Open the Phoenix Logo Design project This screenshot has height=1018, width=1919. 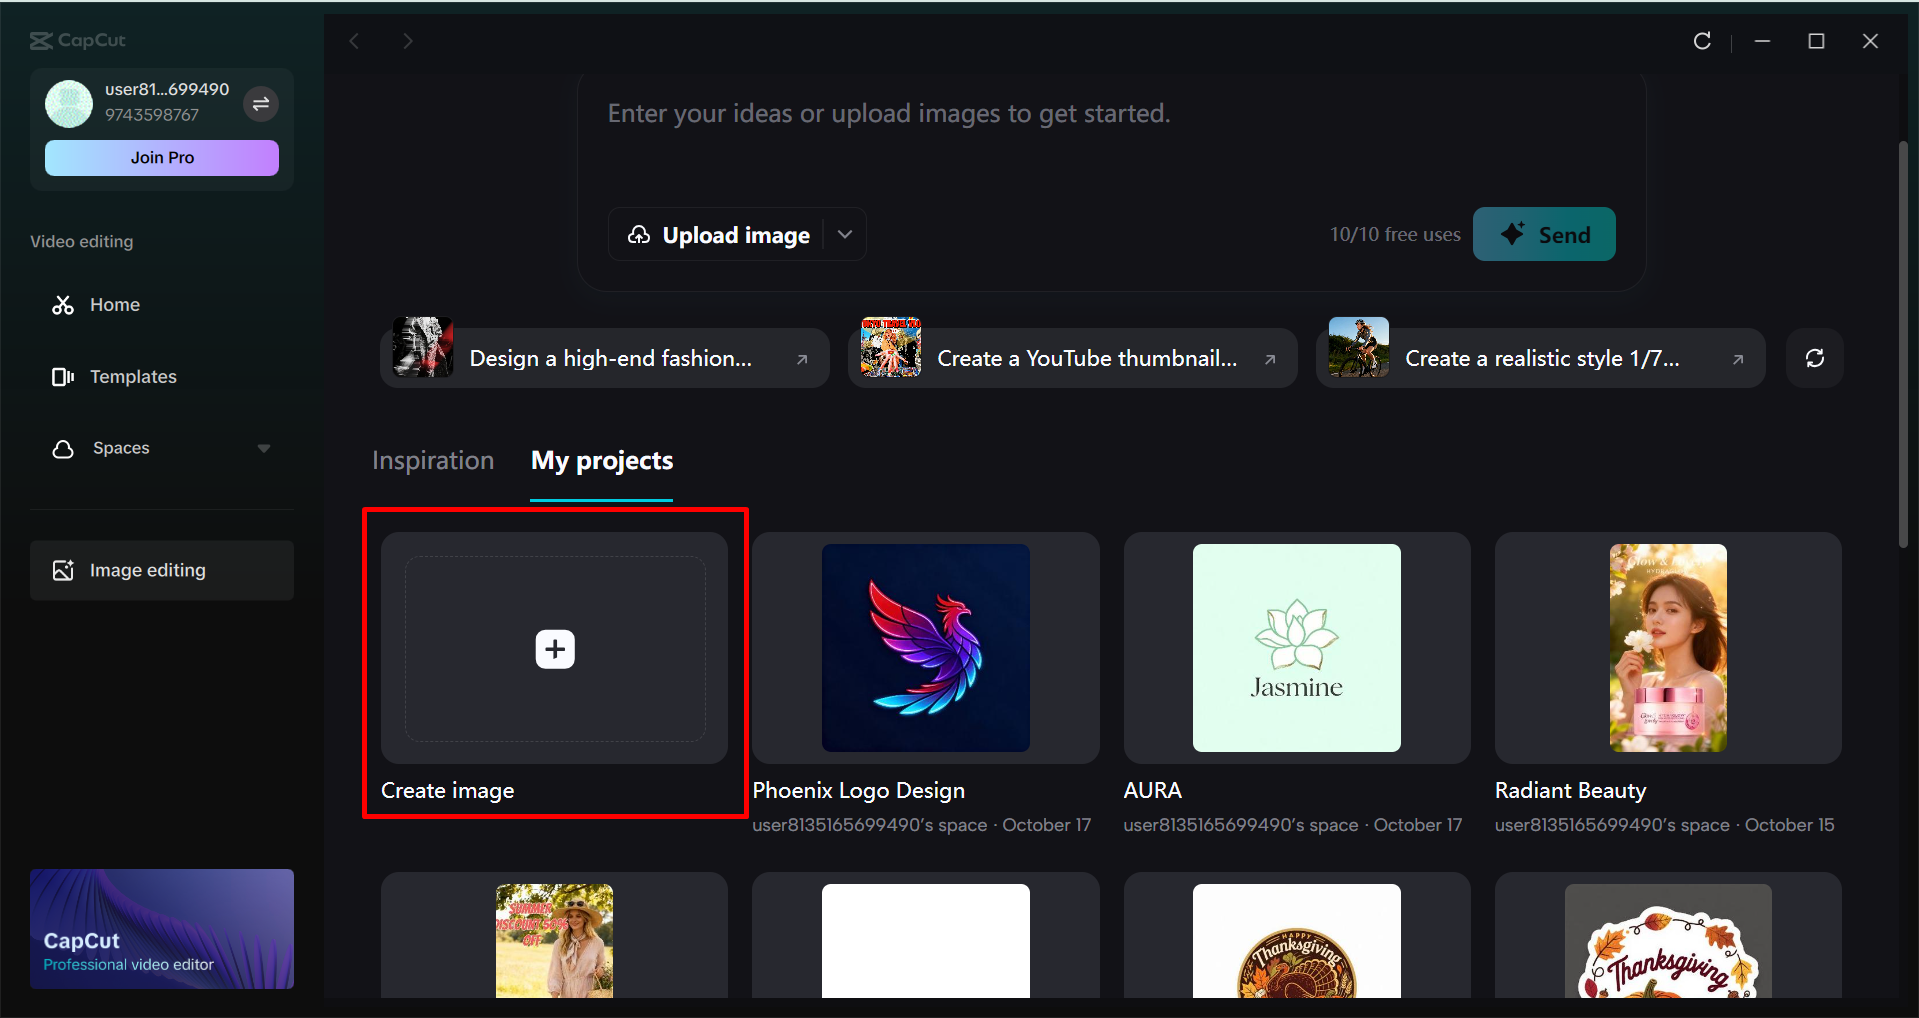click(x=926, y=648)
